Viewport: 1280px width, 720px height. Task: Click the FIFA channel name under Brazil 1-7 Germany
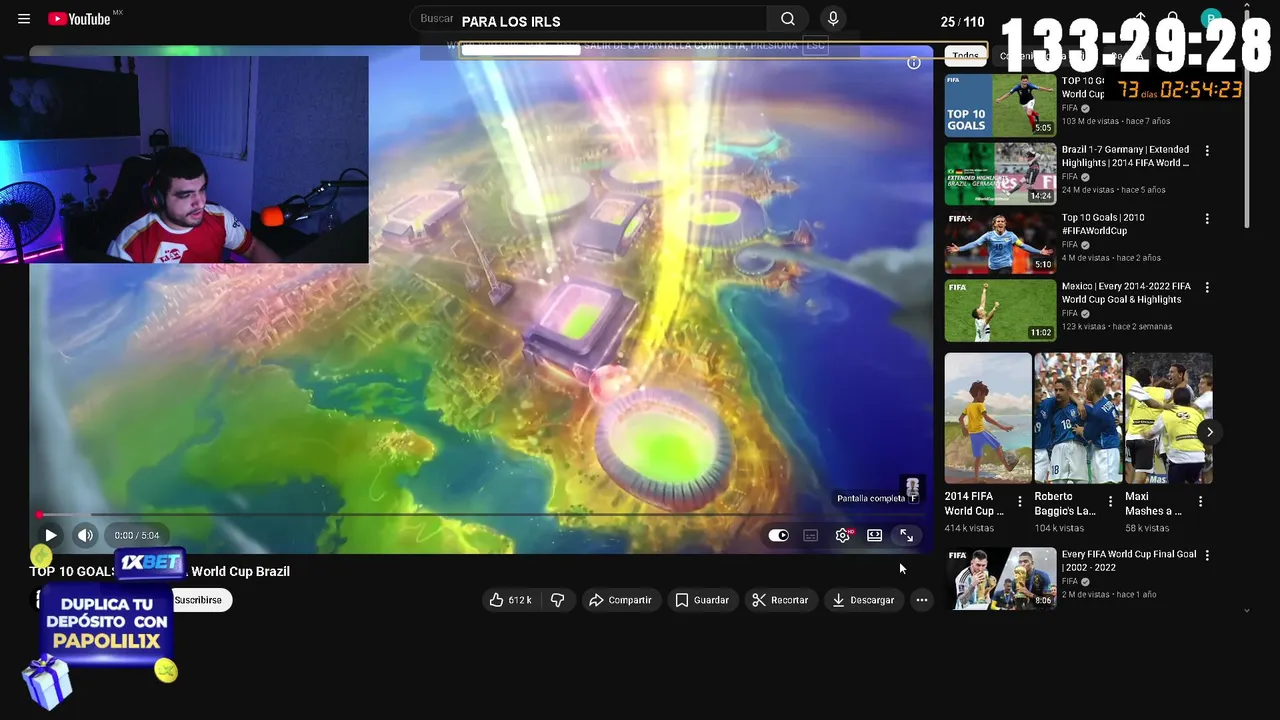pos(1070,177)
